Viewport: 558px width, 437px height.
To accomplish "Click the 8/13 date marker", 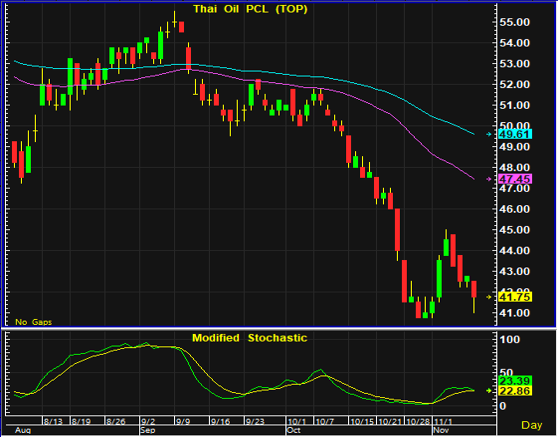I will [x=53, y=422].
